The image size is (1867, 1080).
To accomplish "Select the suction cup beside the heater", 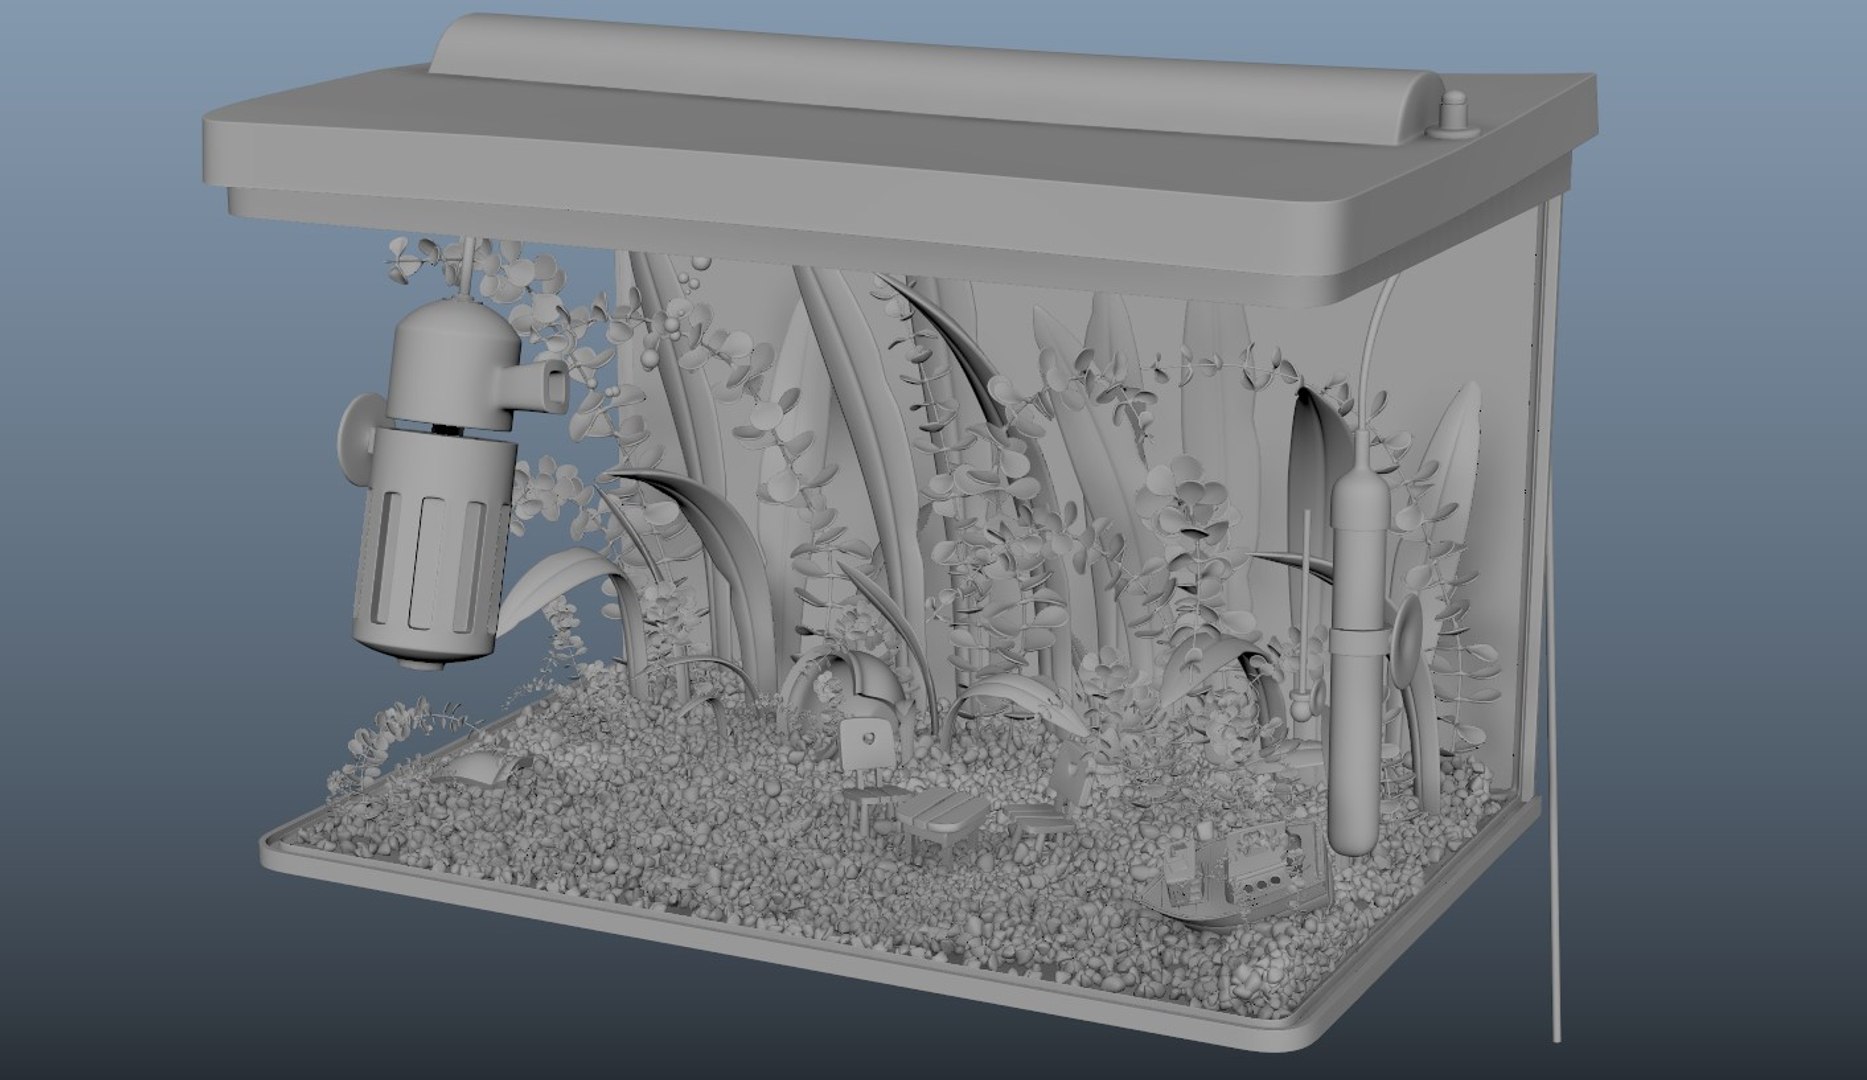I will click(1407, 643).
